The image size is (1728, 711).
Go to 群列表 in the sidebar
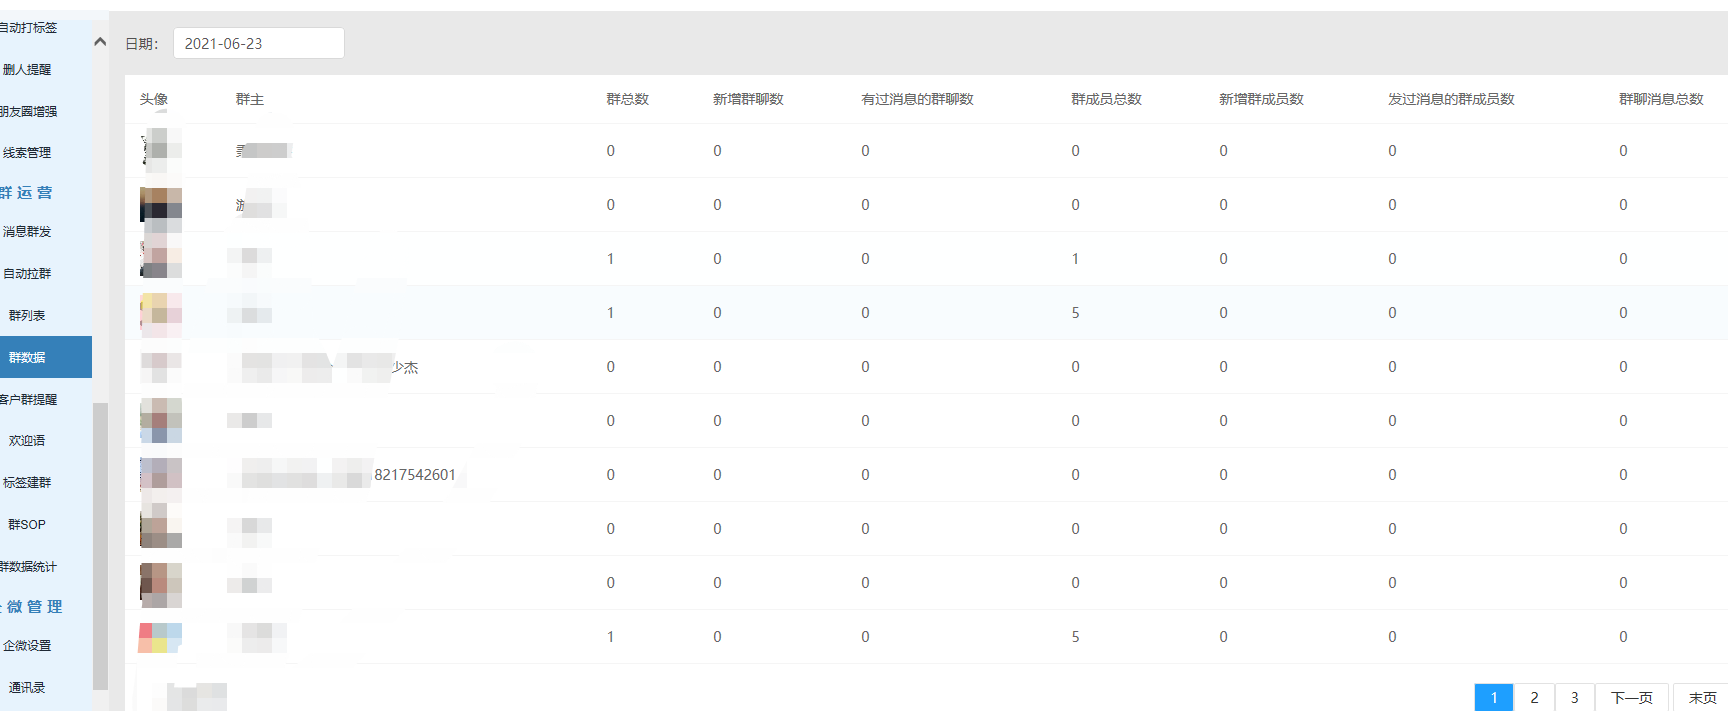pyautogui.click(x=27, y=316)
